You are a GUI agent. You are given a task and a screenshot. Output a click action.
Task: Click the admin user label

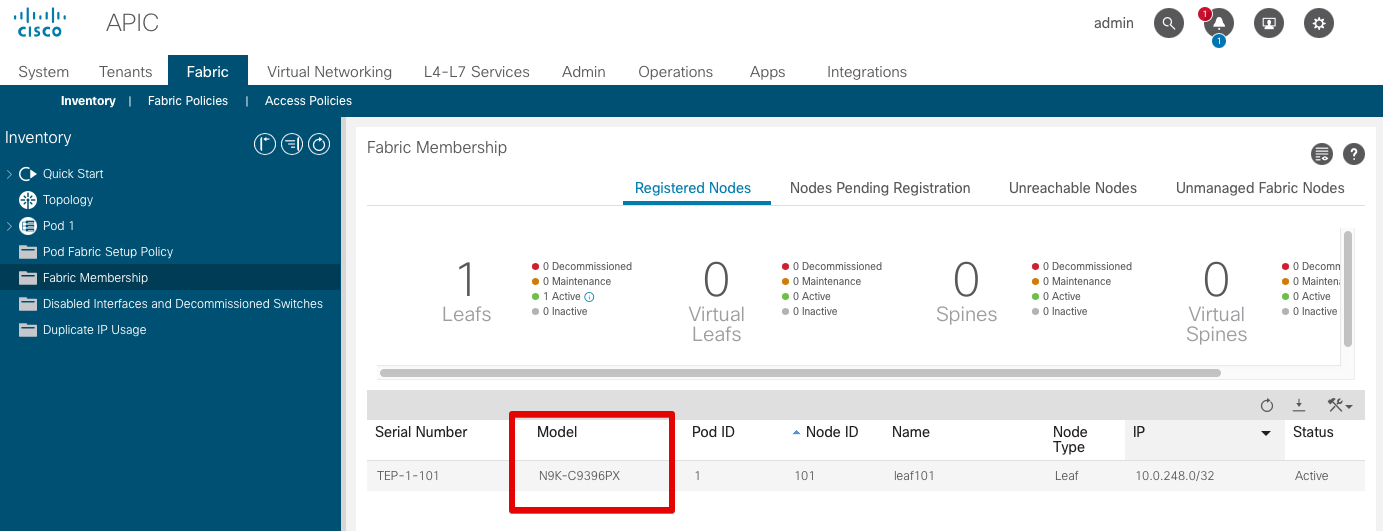coord(1114,23)
